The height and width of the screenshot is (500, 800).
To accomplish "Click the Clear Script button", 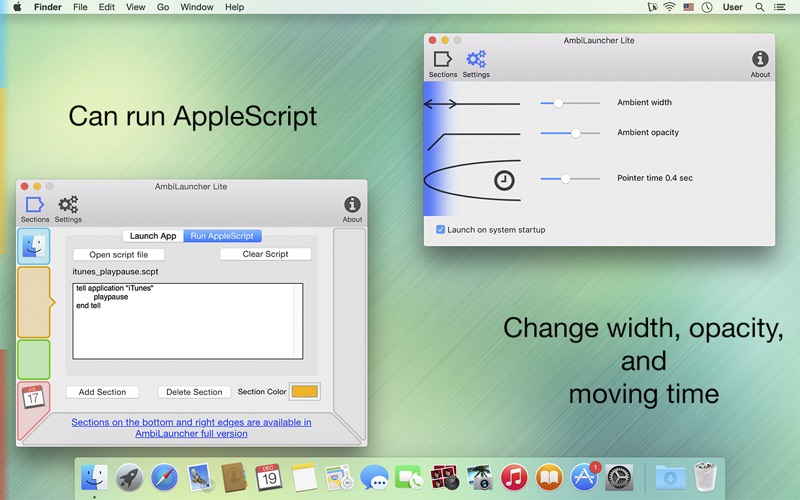I will pyautogui.click(x=265, y=254).
